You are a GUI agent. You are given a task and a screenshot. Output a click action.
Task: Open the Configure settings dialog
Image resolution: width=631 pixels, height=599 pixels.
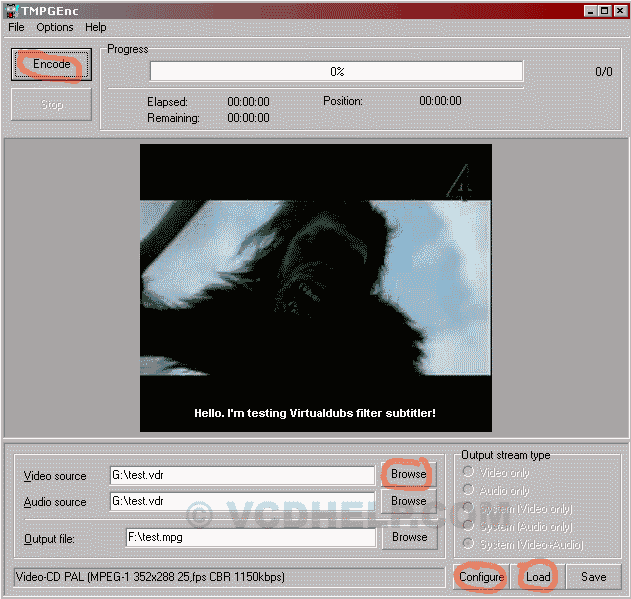click(x=481, y=577)
